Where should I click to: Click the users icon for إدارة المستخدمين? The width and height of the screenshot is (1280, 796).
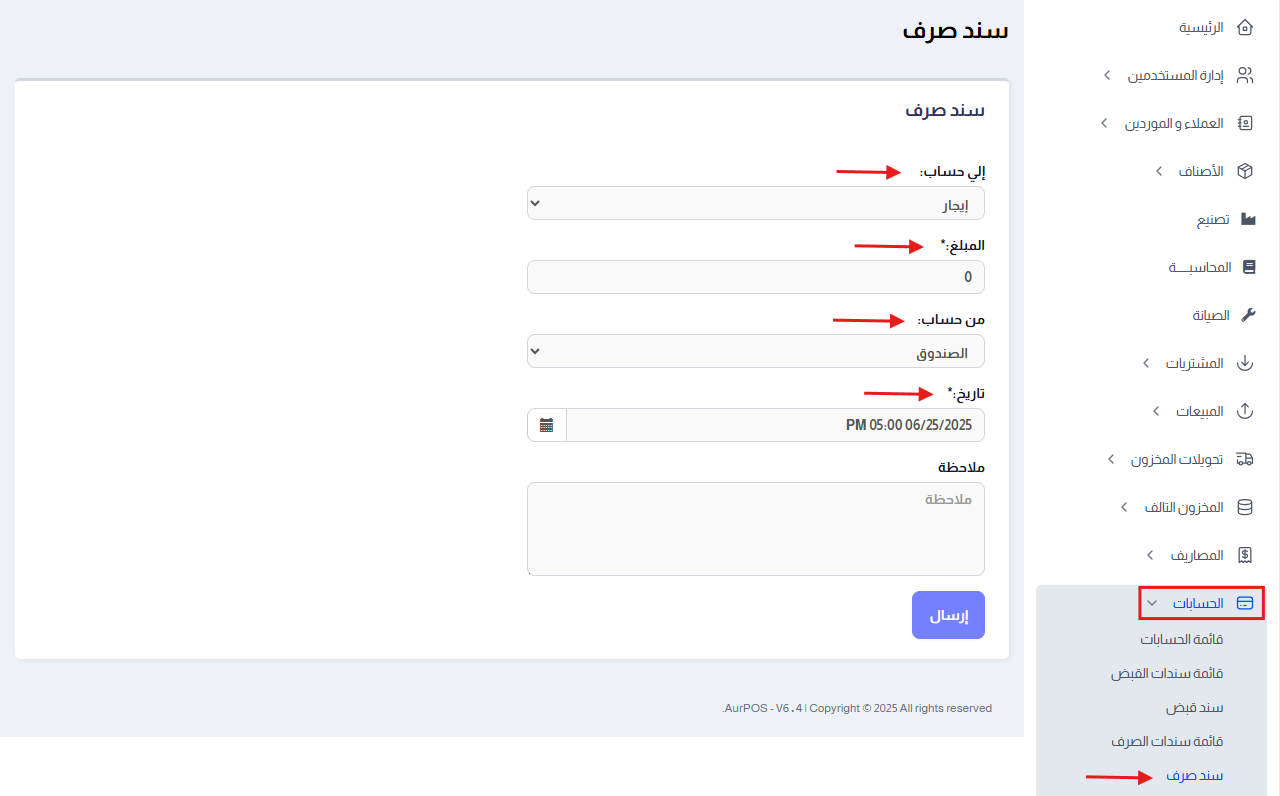[x=1245, y=75]
